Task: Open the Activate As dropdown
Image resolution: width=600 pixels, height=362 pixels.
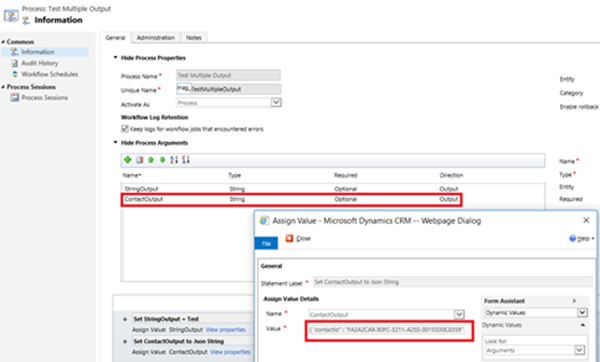Action: coord(276,103)
